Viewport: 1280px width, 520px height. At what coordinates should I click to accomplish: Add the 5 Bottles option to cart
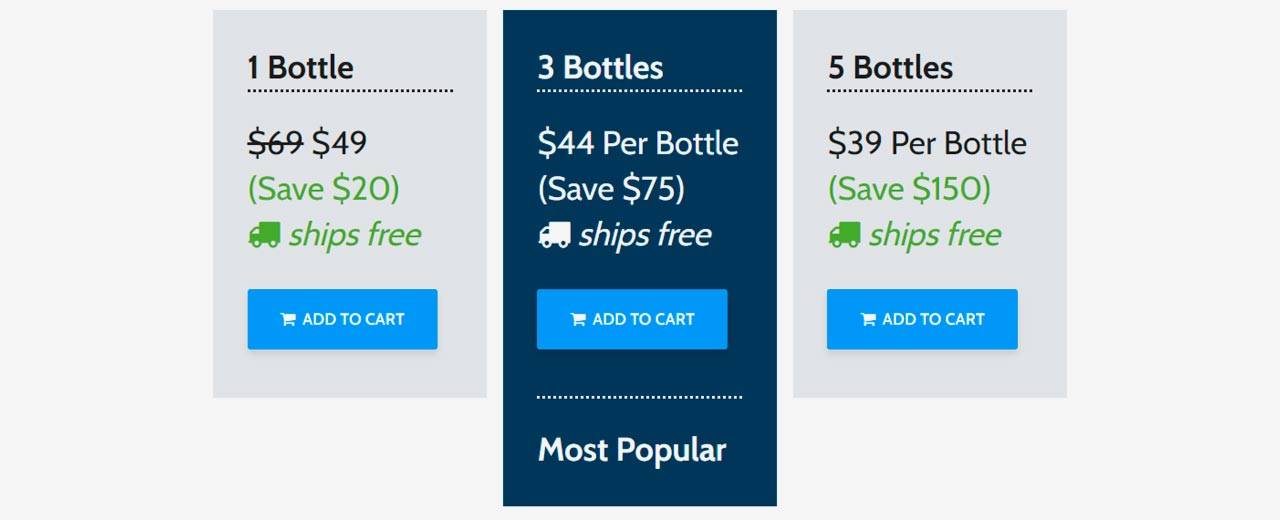(x=922, y=319)
